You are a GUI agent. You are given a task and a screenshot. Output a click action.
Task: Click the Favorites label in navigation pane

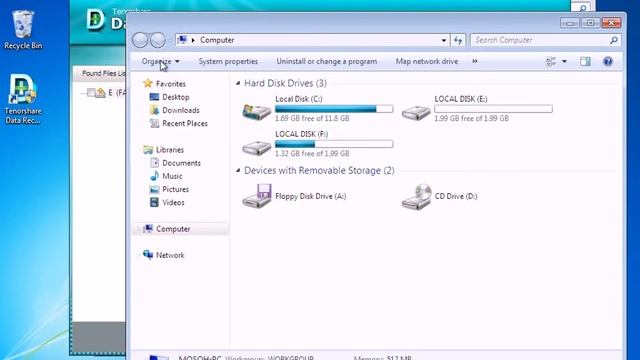point(171,84)
